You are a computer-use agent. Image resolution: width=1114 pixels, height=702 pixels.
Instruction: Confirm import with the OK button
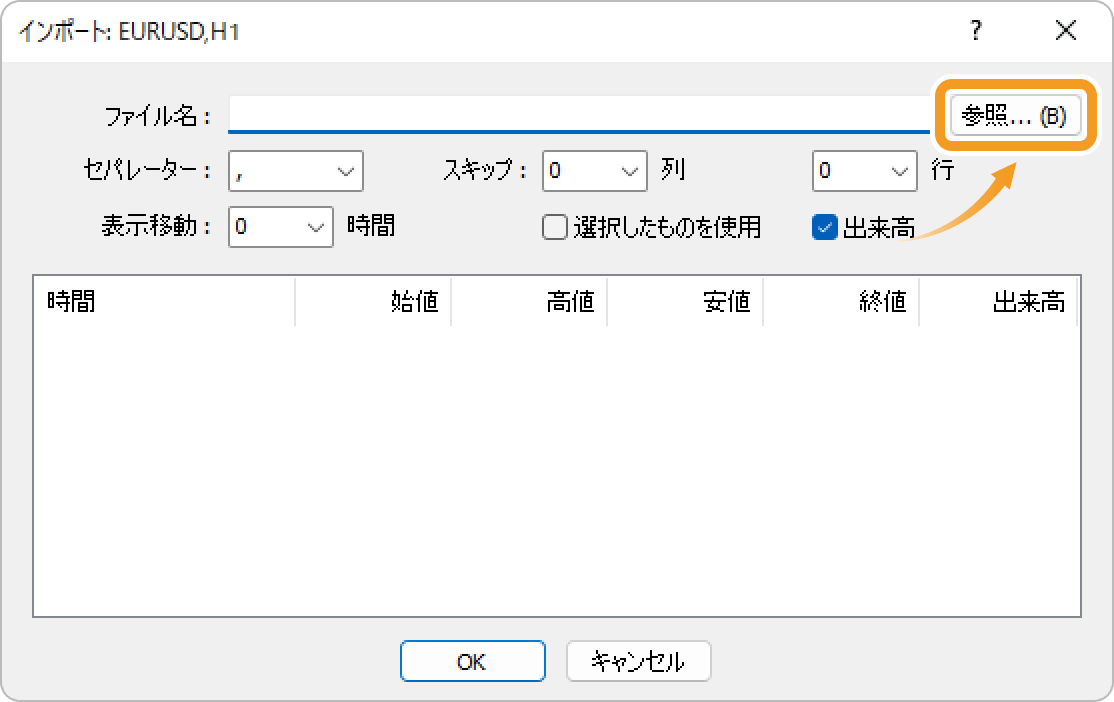[x=472, y=662]
